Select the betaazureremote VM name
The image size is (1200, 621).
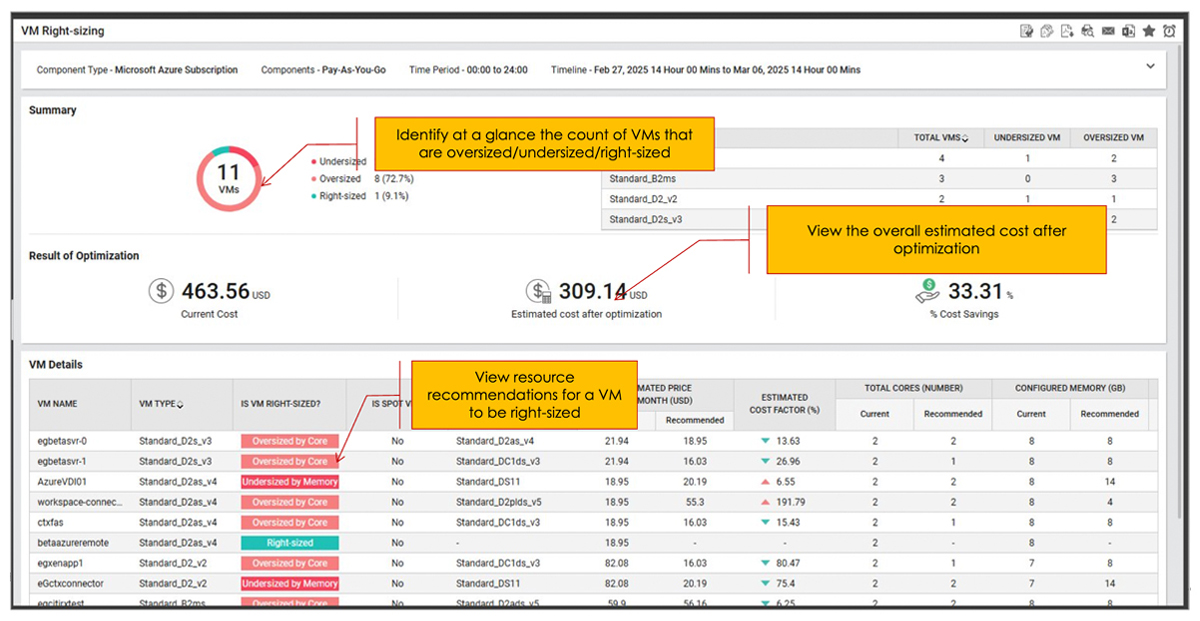pos(72,543)
